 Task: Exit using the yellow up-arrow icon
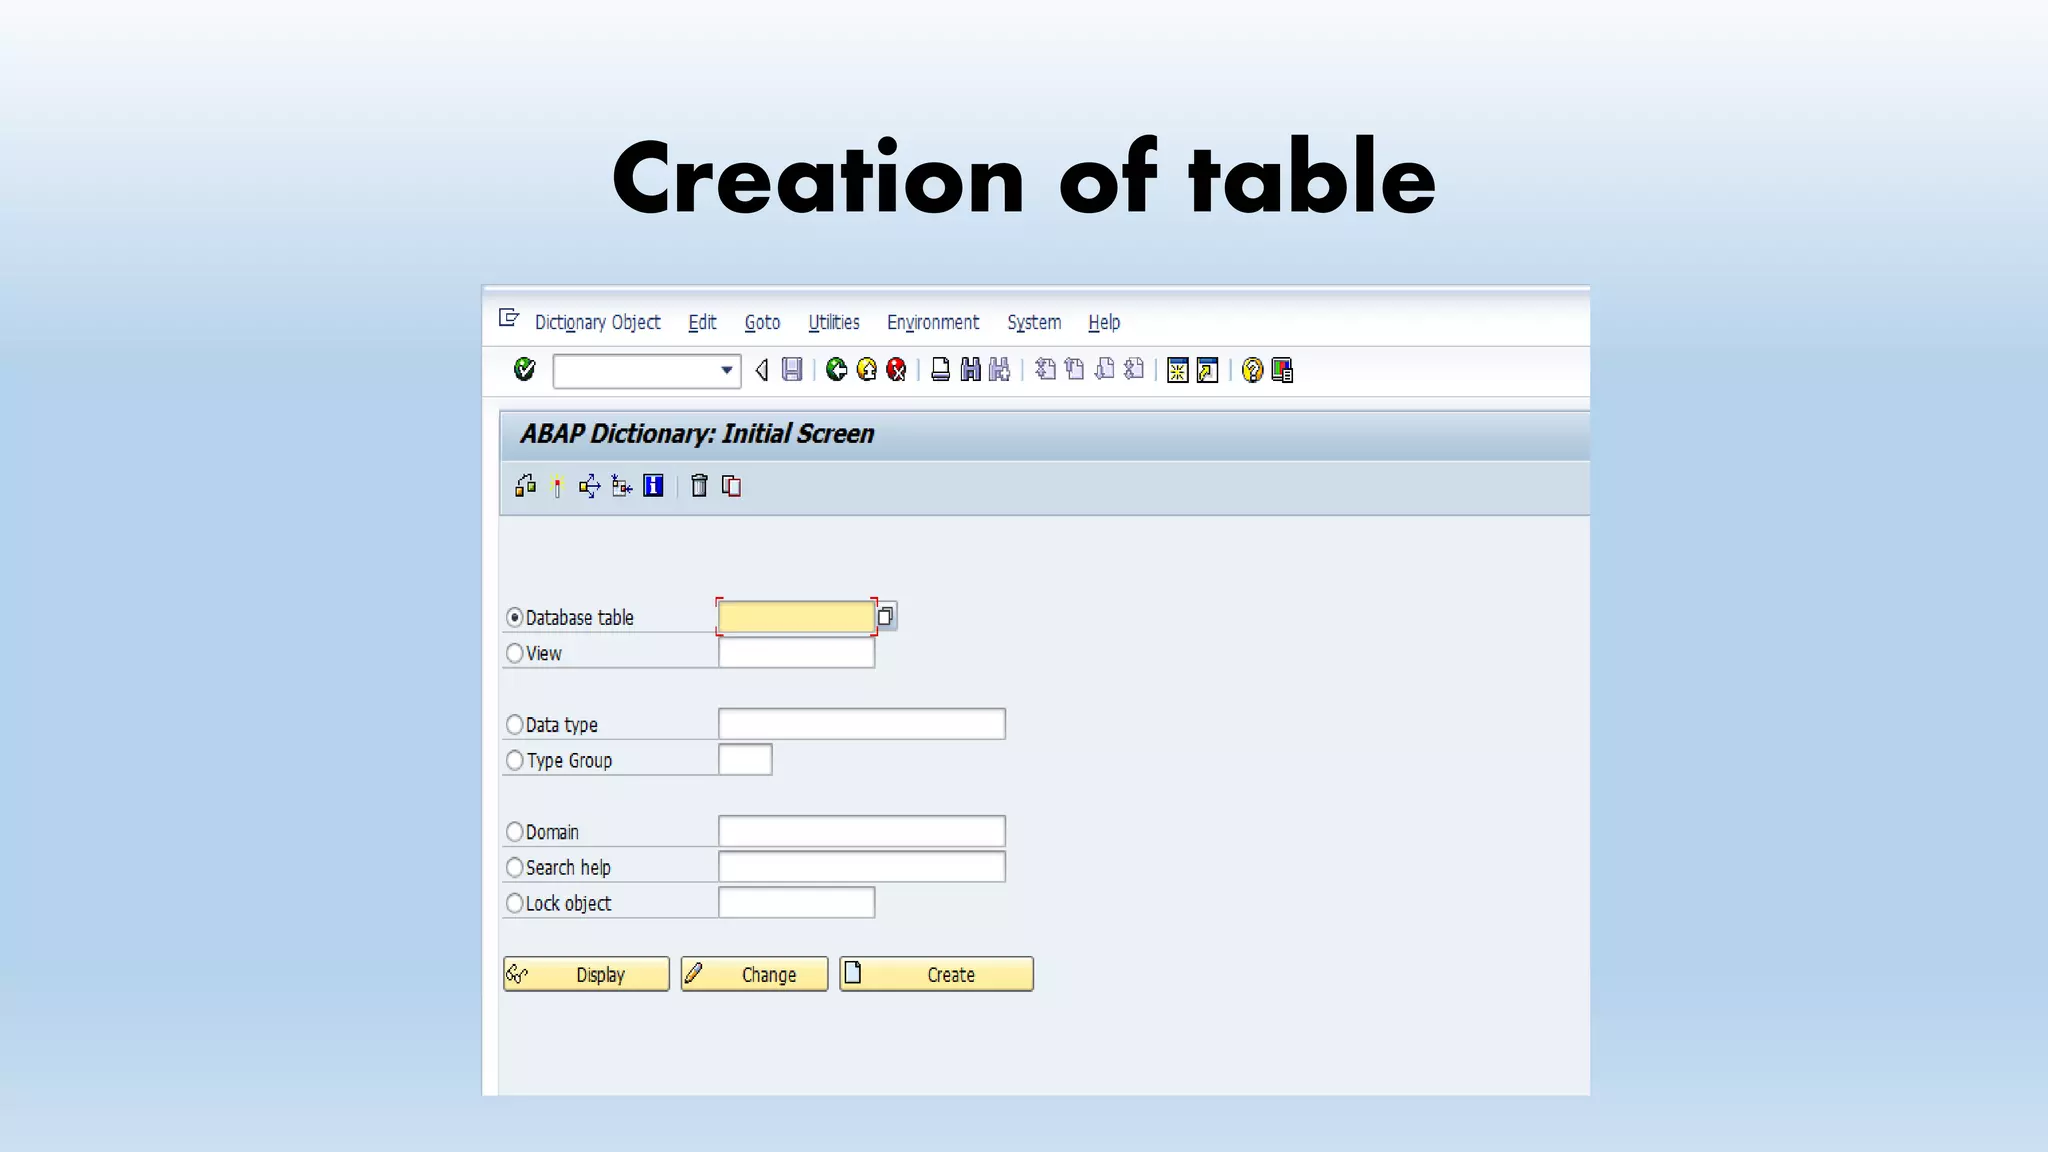click(867, 371)
